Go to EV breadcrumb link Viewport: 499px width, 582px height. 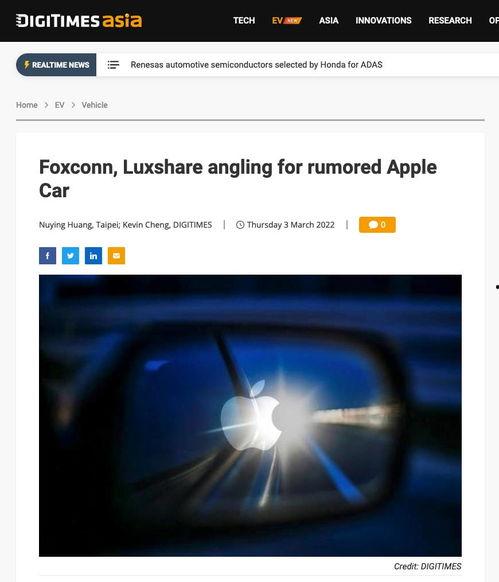59,105
